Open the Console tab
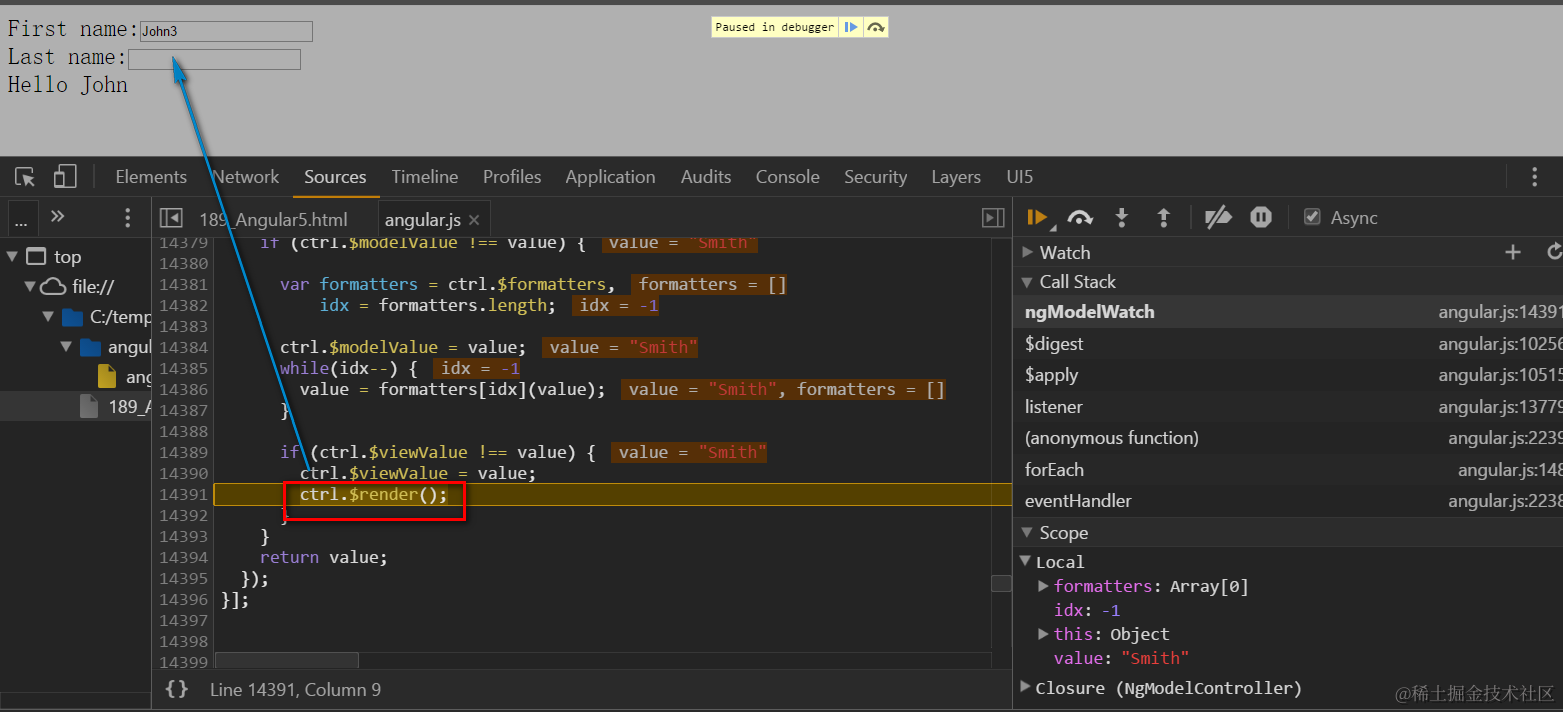 tap(787, 177)
